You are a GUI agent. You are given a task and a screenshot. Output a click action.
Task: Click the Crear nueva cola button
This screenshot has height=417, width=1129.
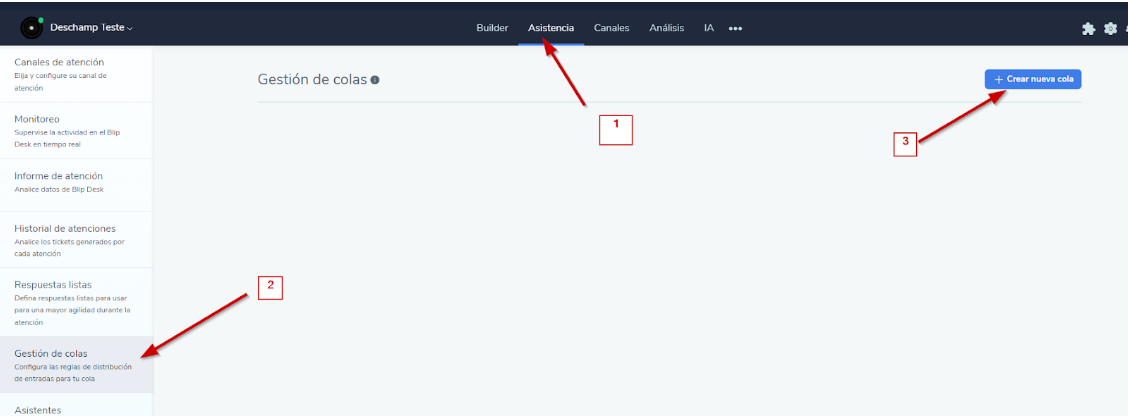(x=1032, y=79)
